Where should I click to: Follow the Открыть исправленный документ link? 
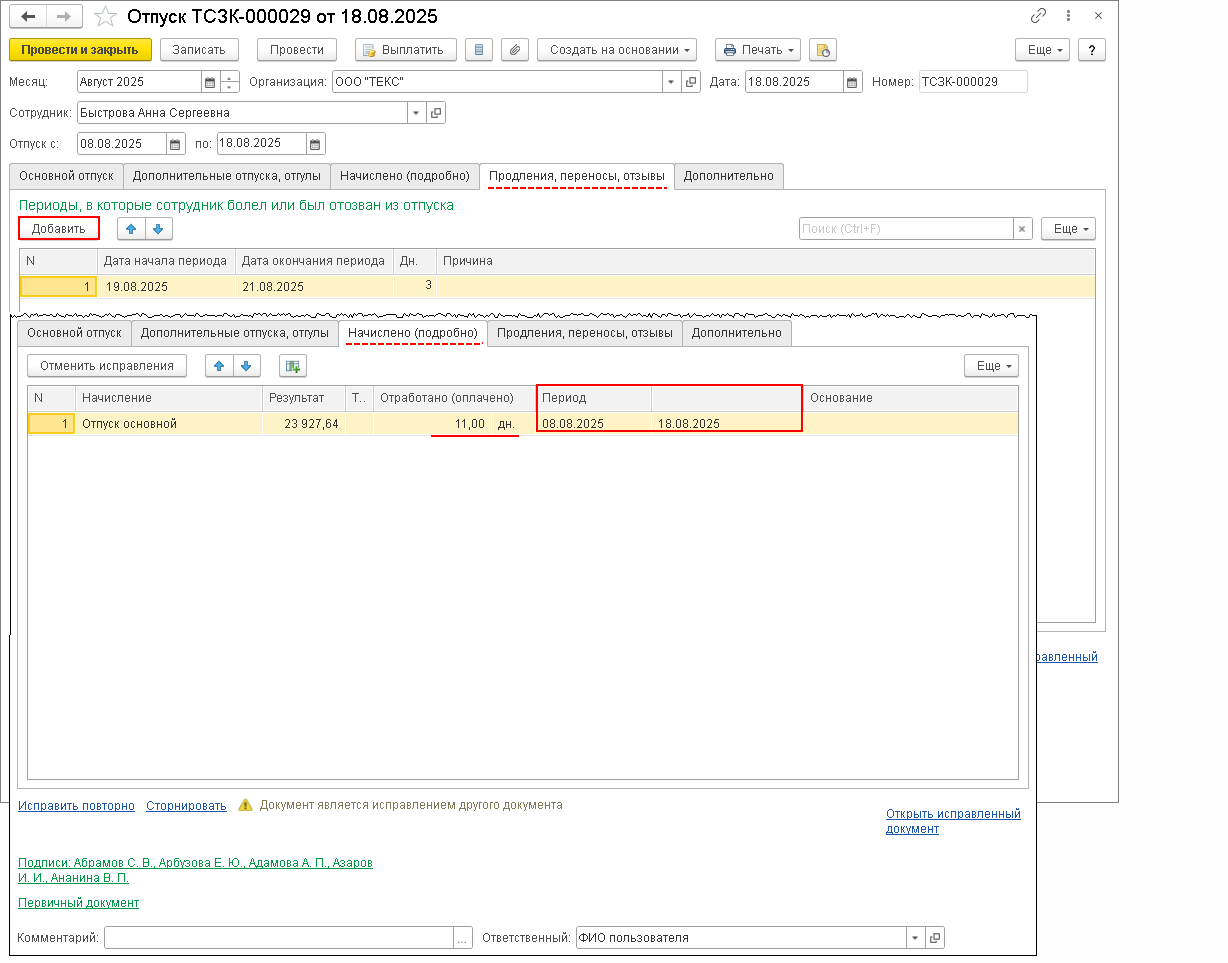click(x=953, y=821)
